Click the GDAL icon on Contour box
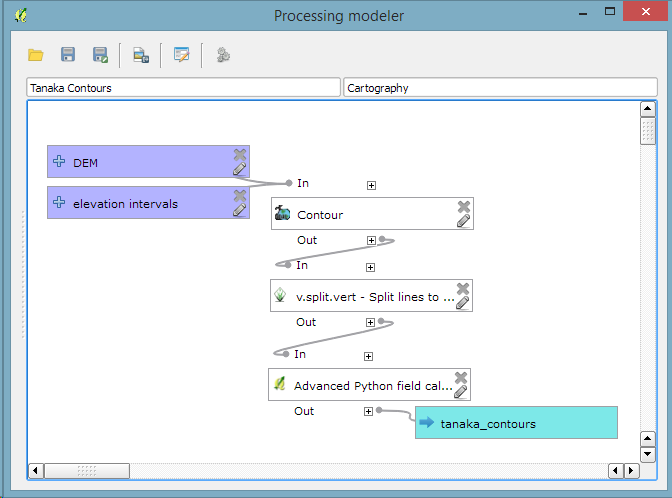The height and width of the screenshot is (498, 672). tap(282, 213)
